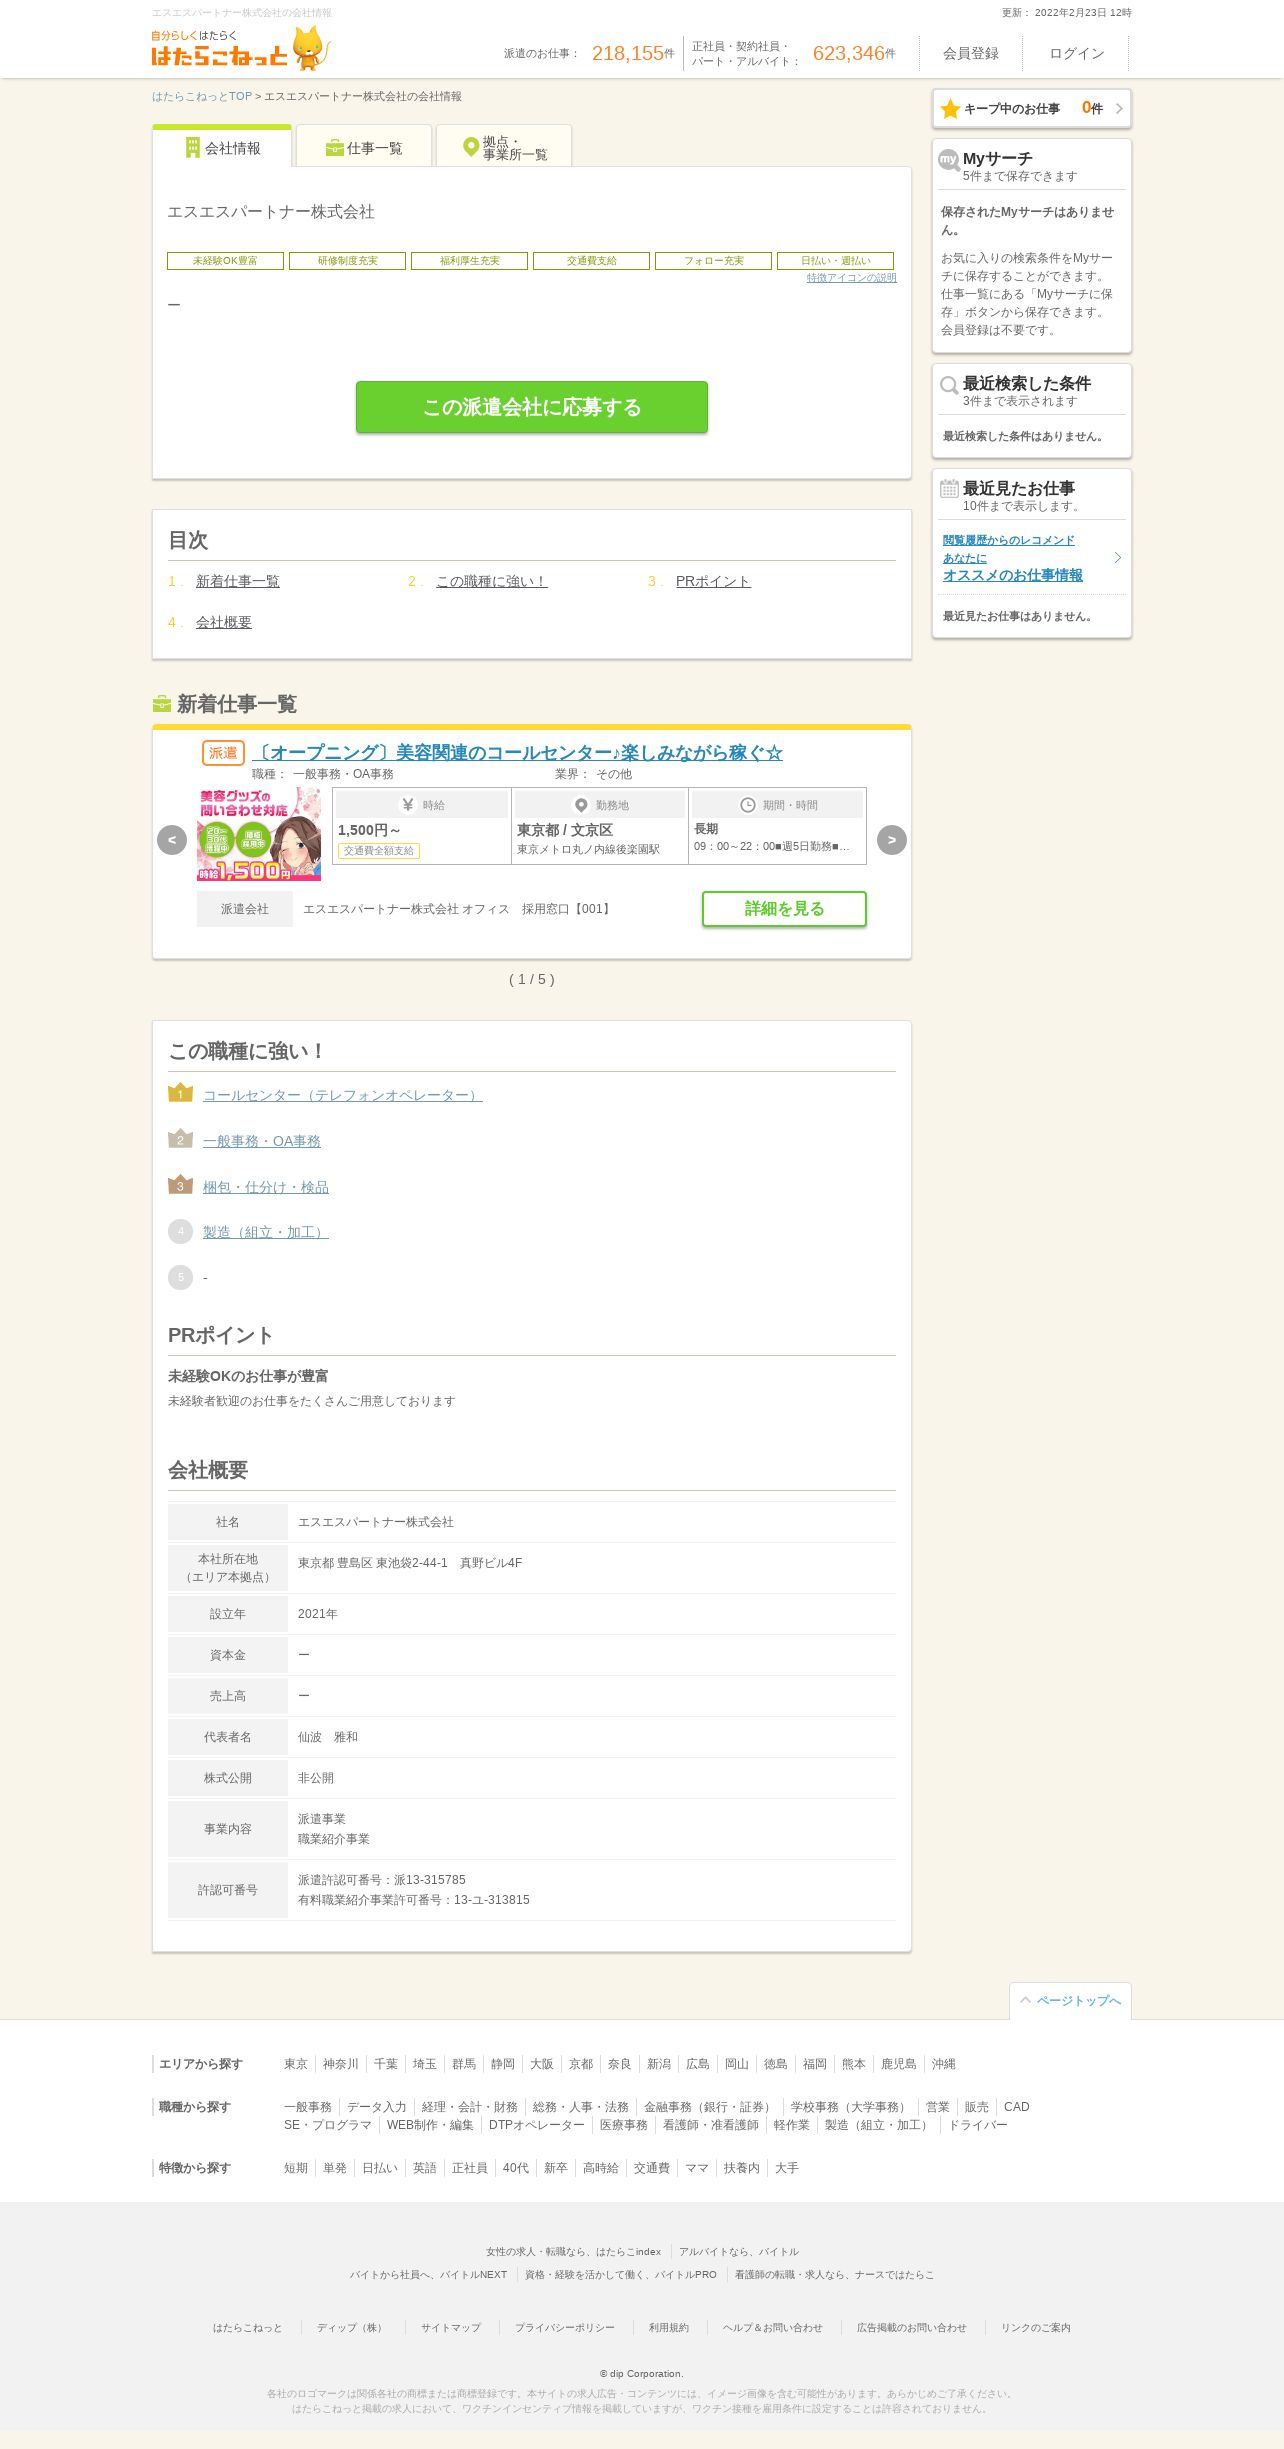Click 派遣許認可番号：派13-315785 text
The height and width of the screenshot is (2449, 1284).
(x=382, y=1880)
